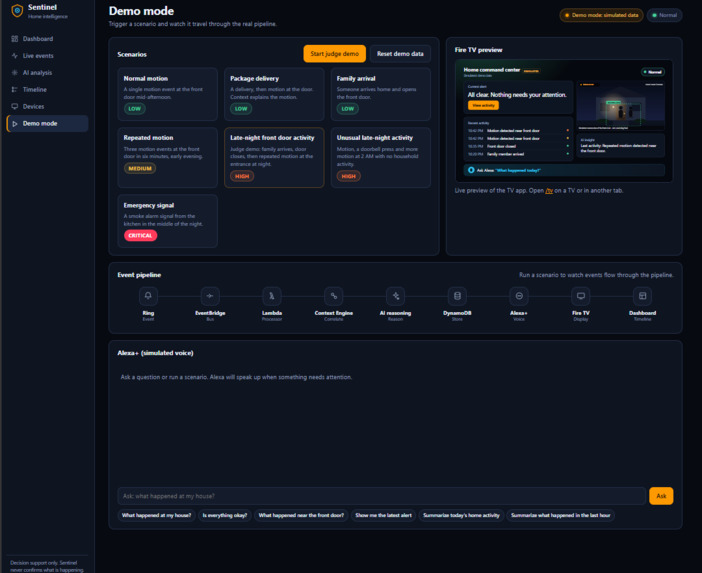Click the Ask Alexa circle icon in the TV preview
702x573 pixels.
click(471, 170)
